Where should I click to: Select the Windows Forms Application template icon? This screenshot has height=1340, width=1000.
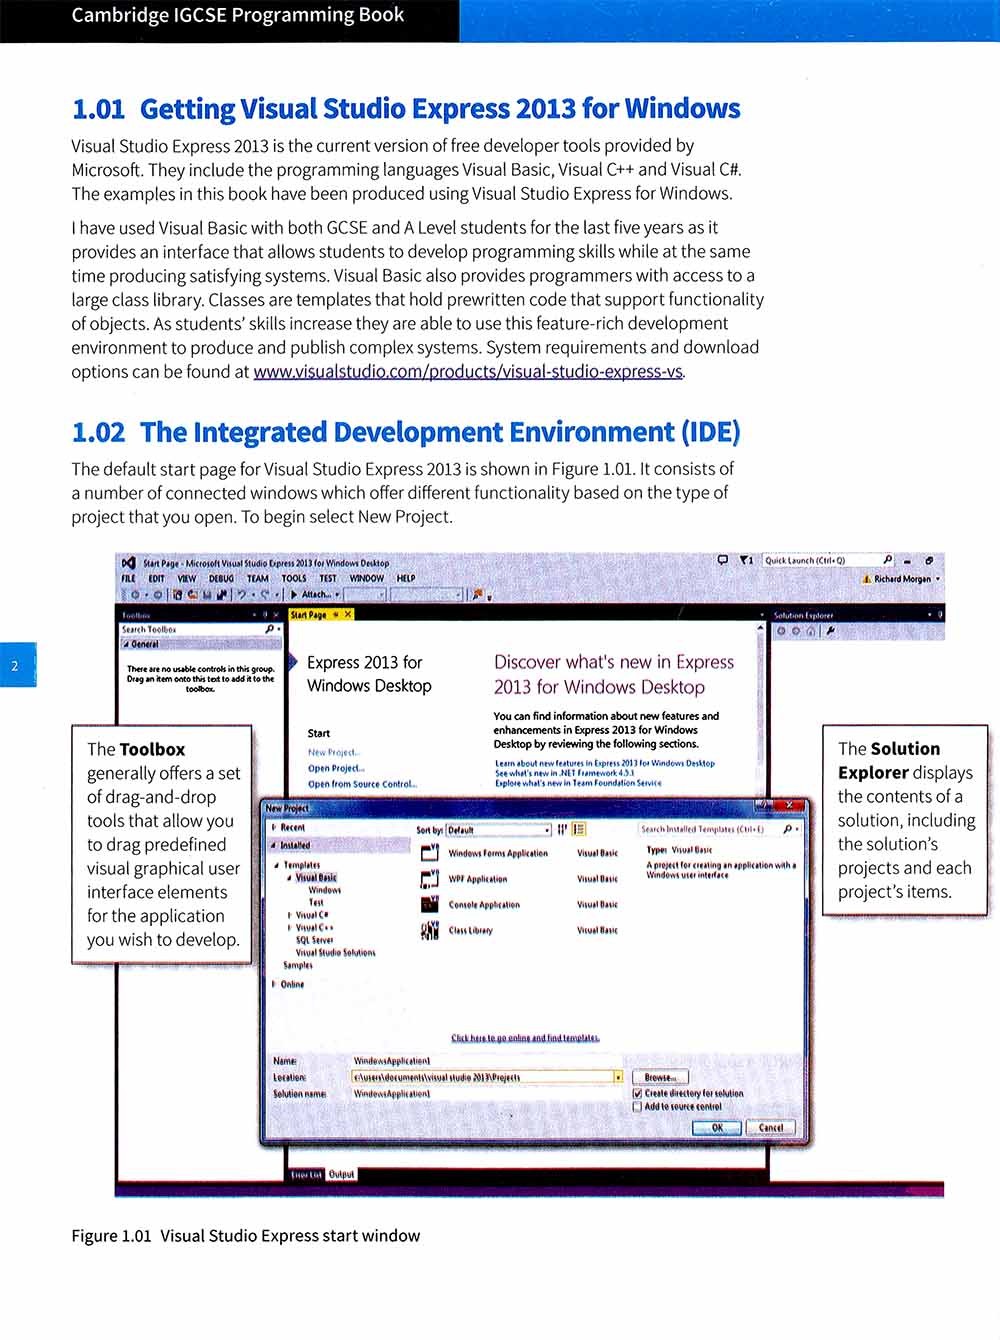(430, 853)
